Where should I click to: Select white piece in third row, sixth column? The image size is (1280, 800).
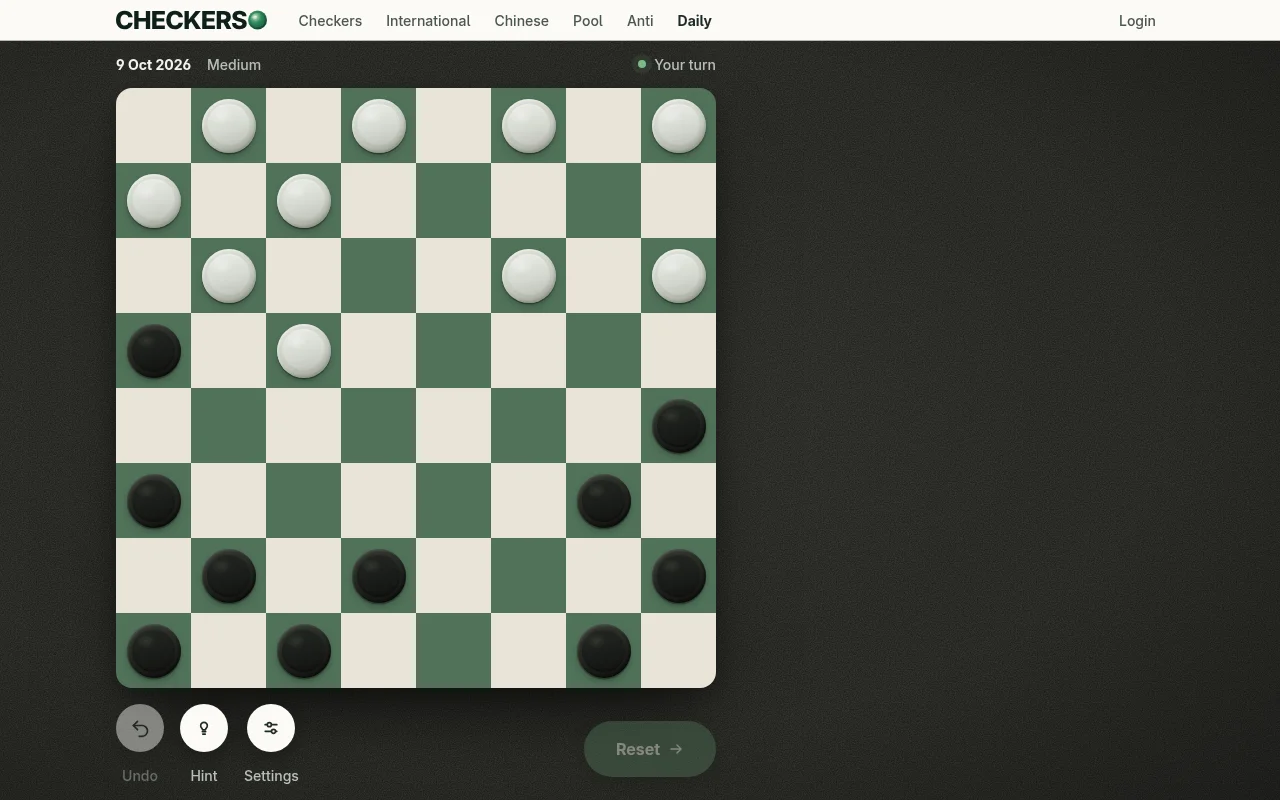coord(529,276)
